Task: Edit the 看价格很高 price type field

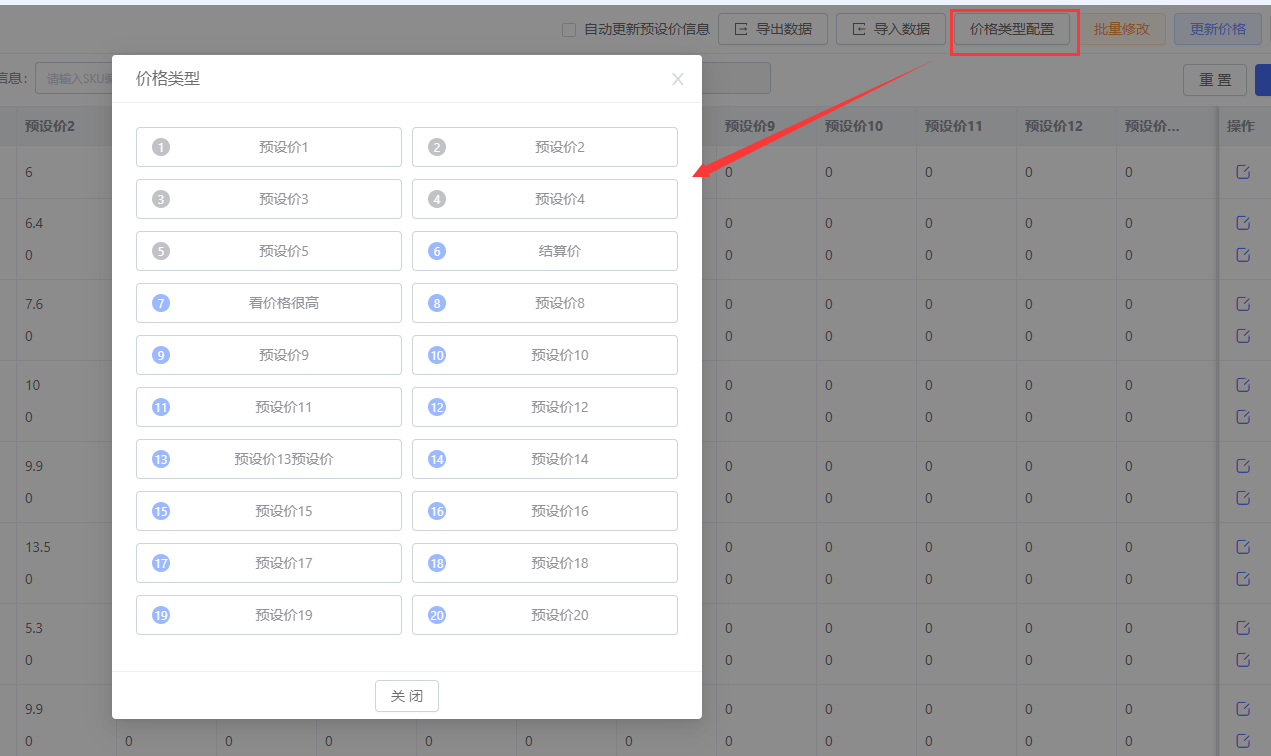Action: point(269,303)
